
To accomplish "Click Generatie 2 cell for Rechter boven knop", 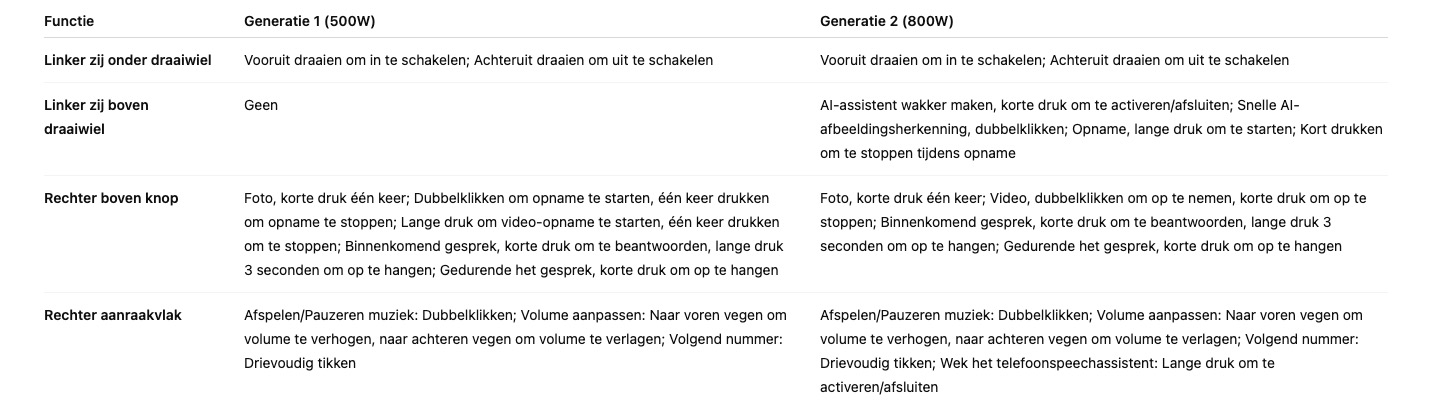I will (1093, 222).
